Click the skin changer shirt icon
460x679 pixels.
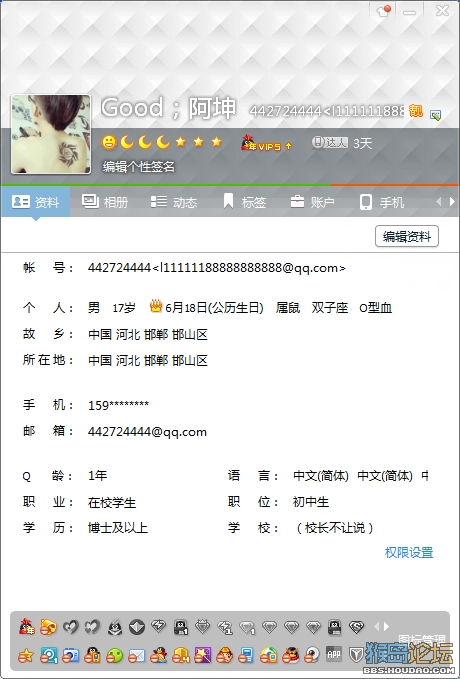tap(384, 11)
